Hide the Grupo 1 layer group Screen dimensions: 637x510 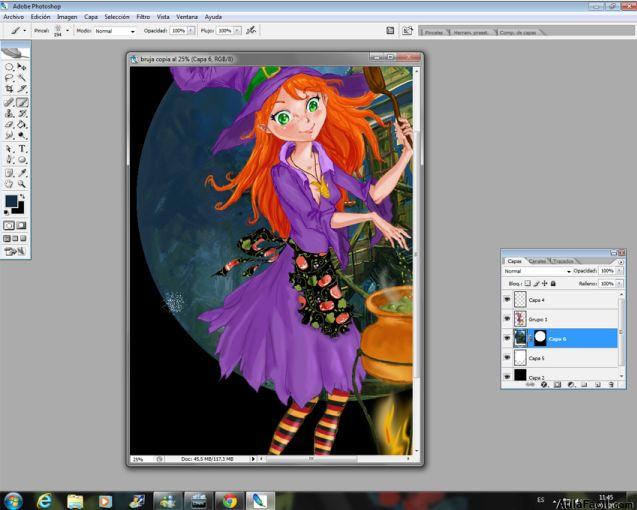point(507,319)
